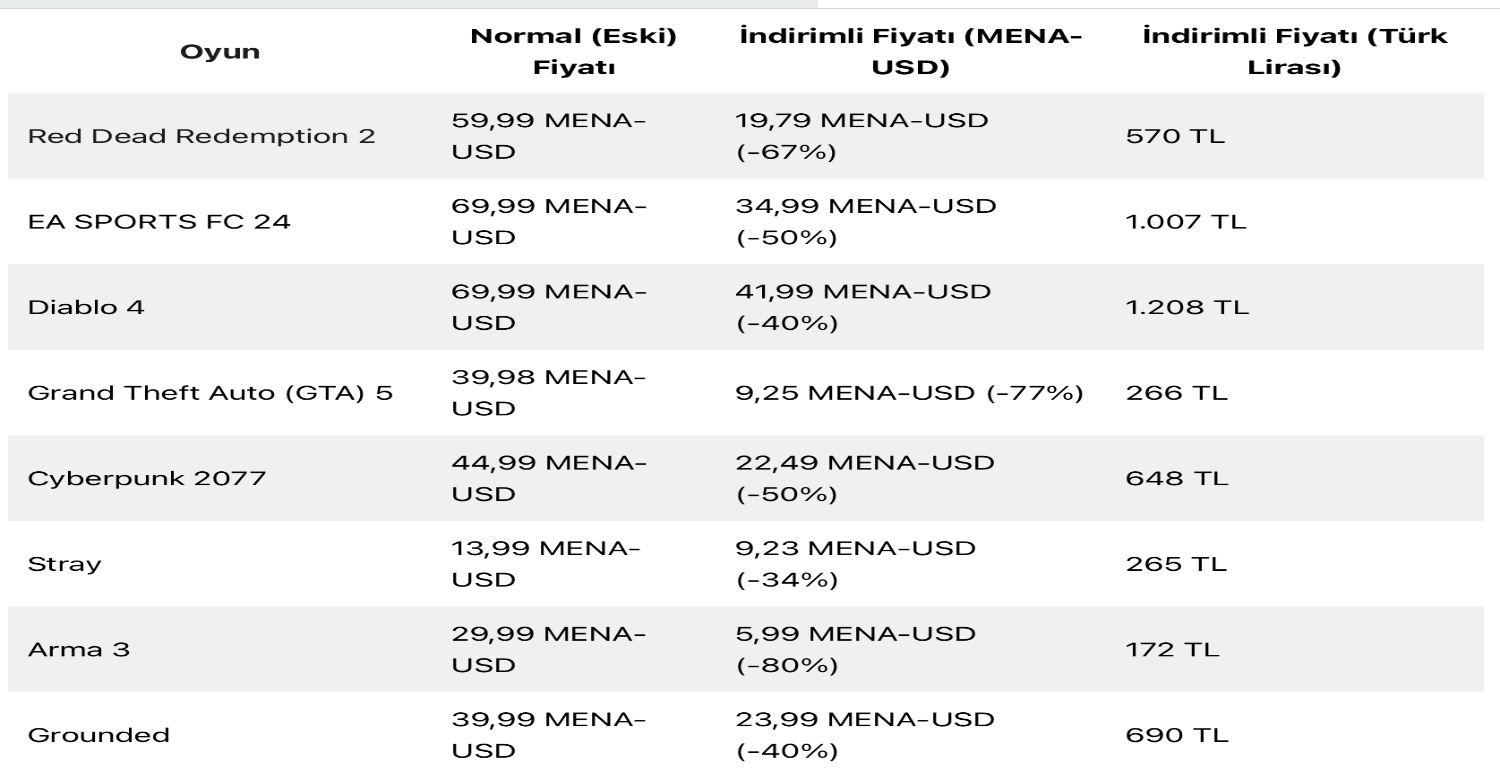Click the Oyun column header
The height and width of the screenshot is (775, 1500).
point(220,52)
